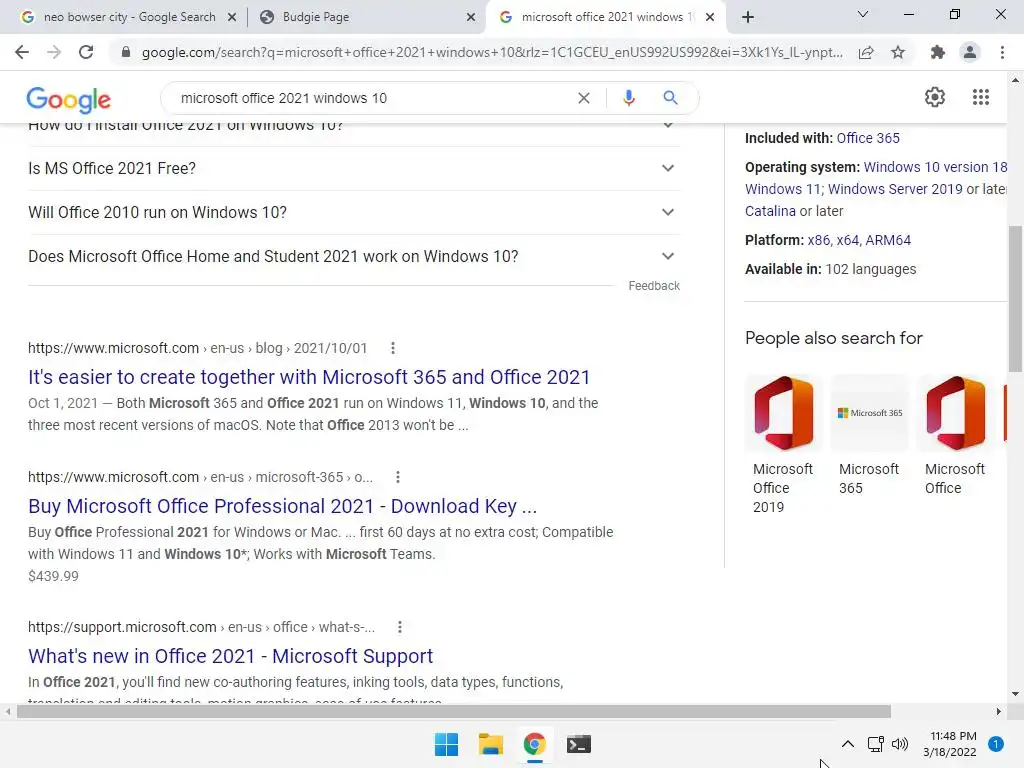This screenshot has height=768, width=1024.
Task: Submit search with magnifier icon
Action: pos(670,98)
